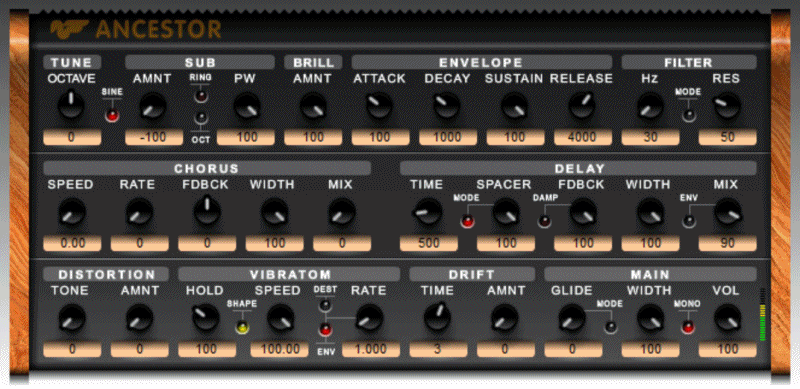Screen dimensions: 800x389
Task: Click the Filter RES value field 50
Action: (728, 137)
